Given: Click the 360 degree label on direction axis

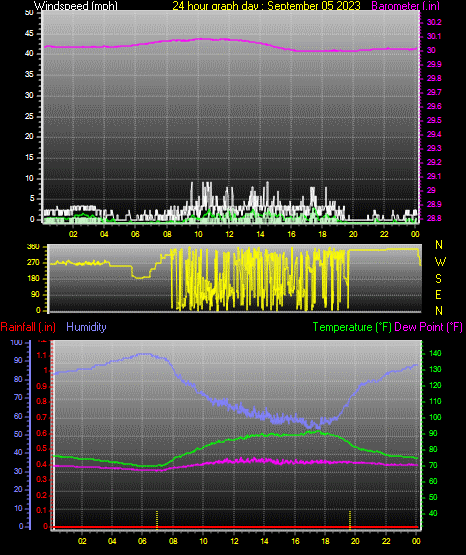Looking at the screenshot, I should pyautogui.click(x=33, y=247).
